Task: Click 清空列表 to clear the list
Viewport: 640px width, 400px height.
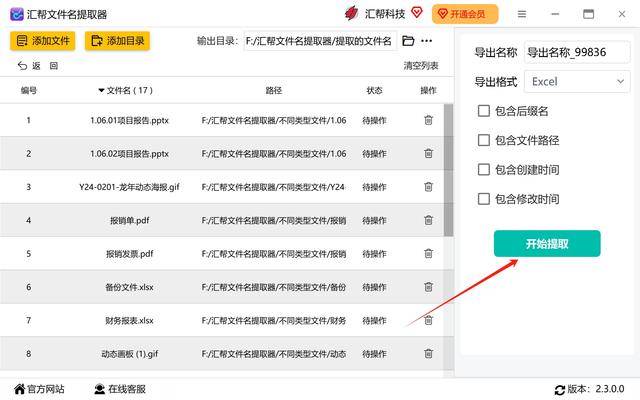Action: 421,66
